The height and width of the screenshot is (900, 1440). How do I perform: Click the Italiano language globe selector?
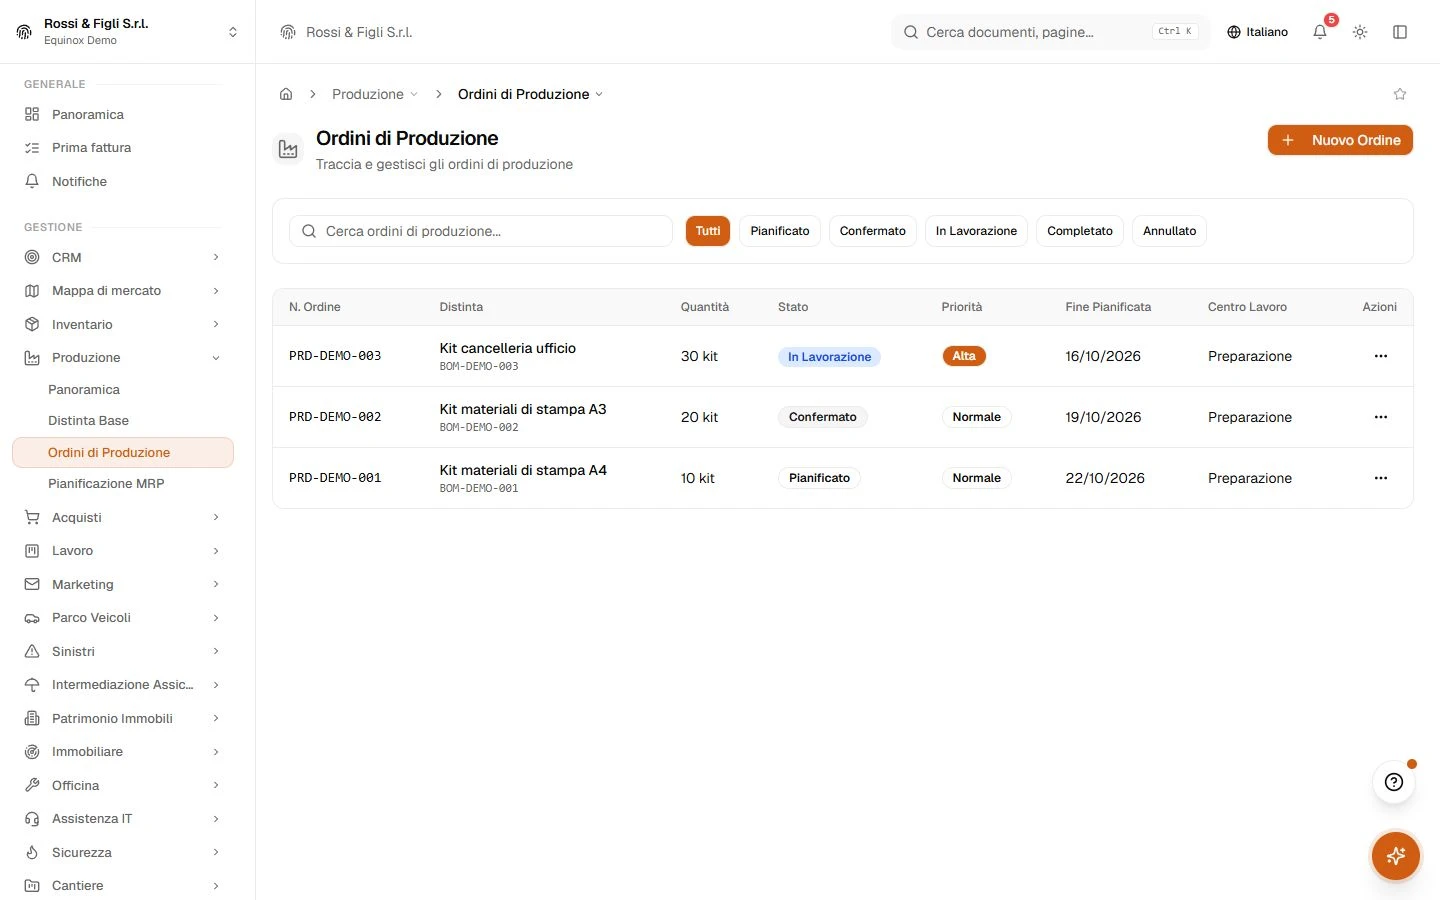point(1258,32)
